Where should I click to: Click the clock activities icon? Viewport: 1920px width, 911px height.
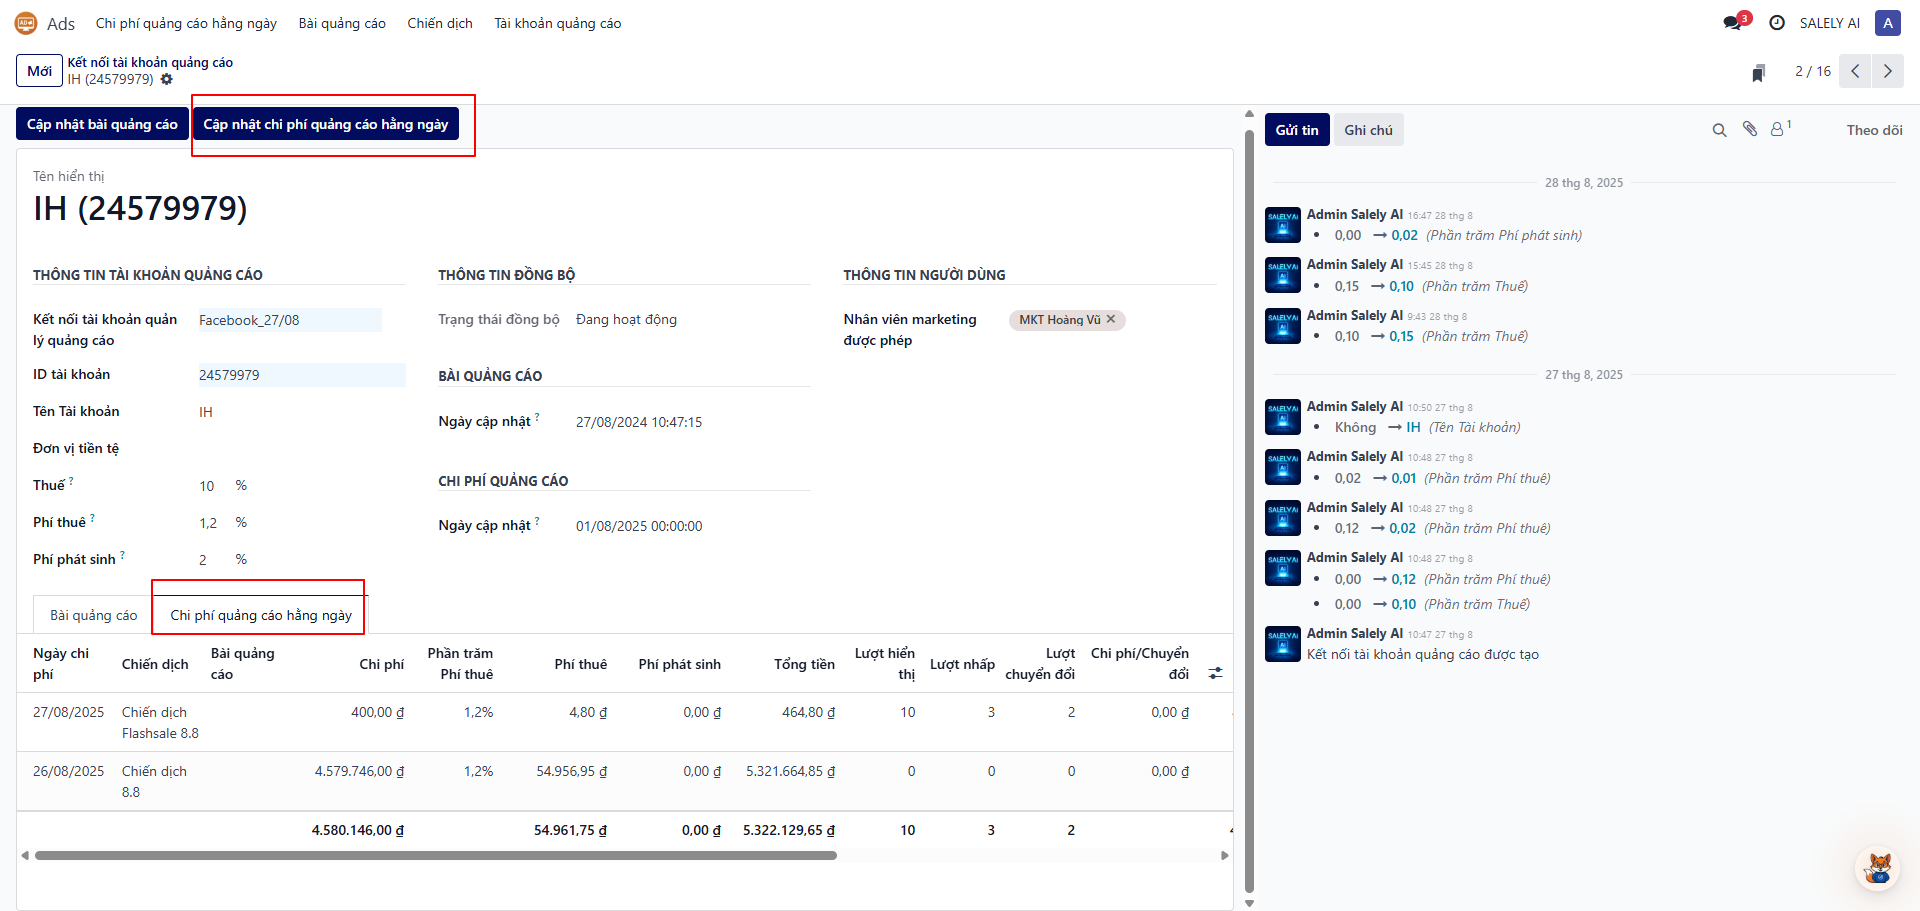click(1777, 23)
